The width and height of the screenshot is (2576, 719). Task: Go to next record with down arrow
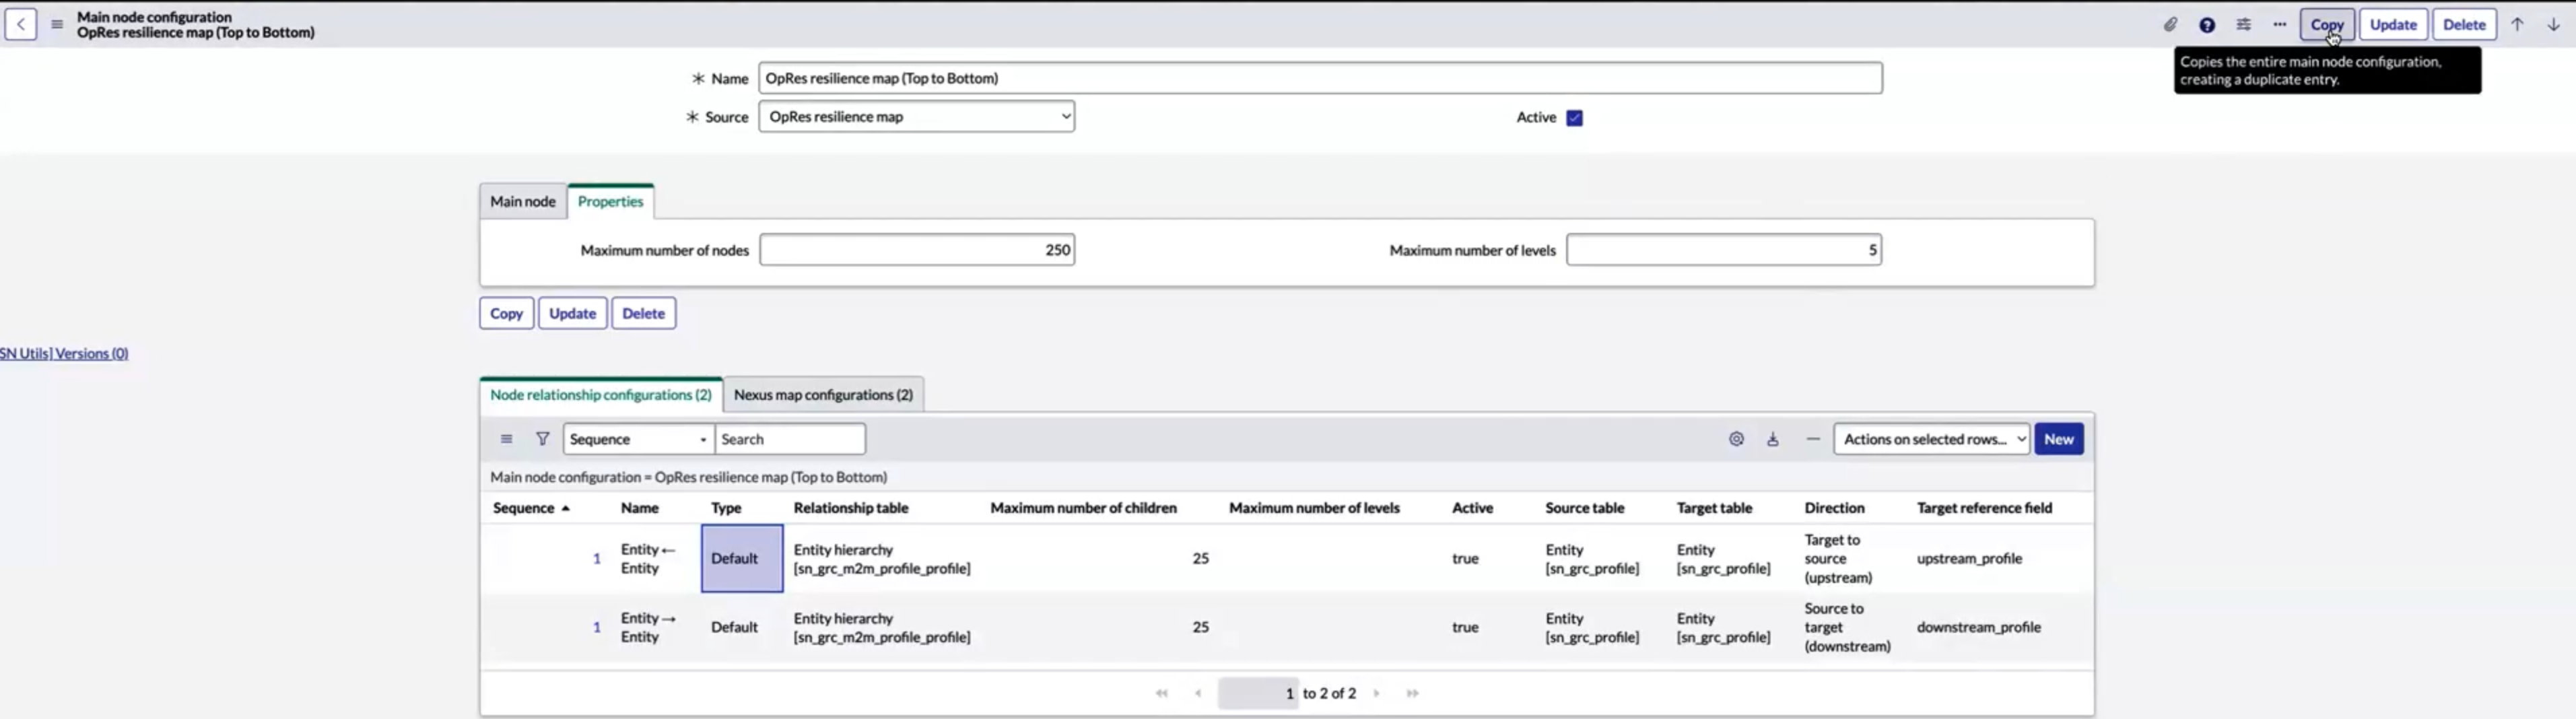pyautogui.click(x=2553, y=24)
